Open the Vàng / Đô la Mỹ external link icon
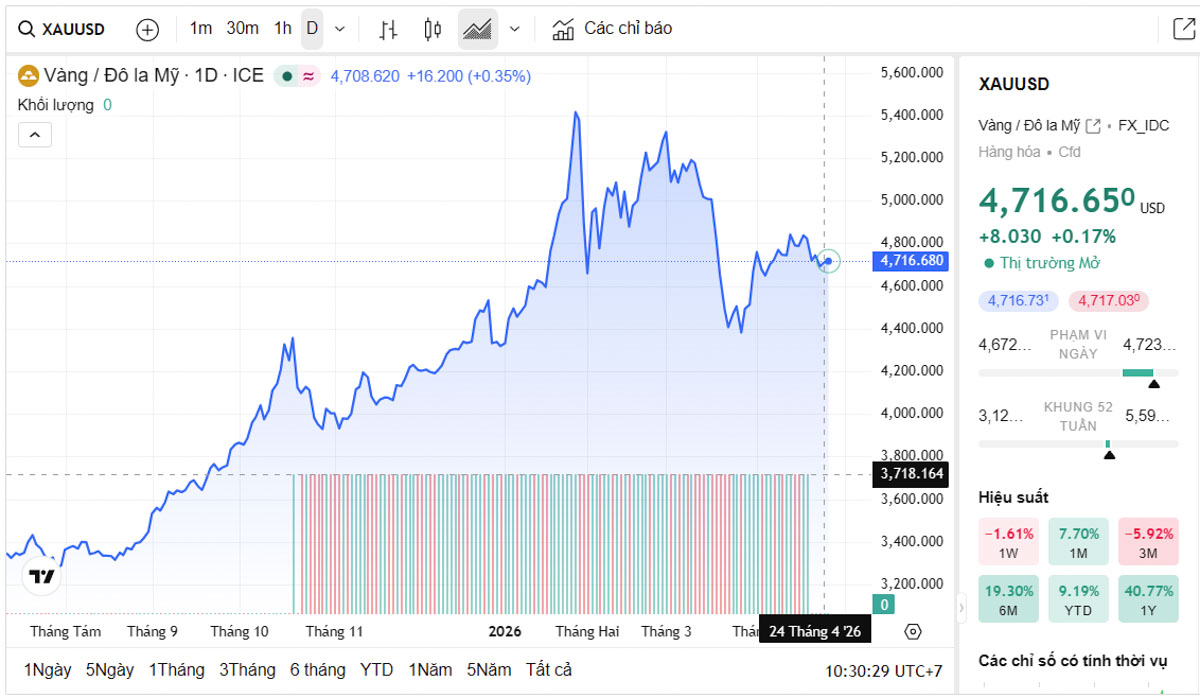1200x698 pixels. click(x=1093, y=126)
